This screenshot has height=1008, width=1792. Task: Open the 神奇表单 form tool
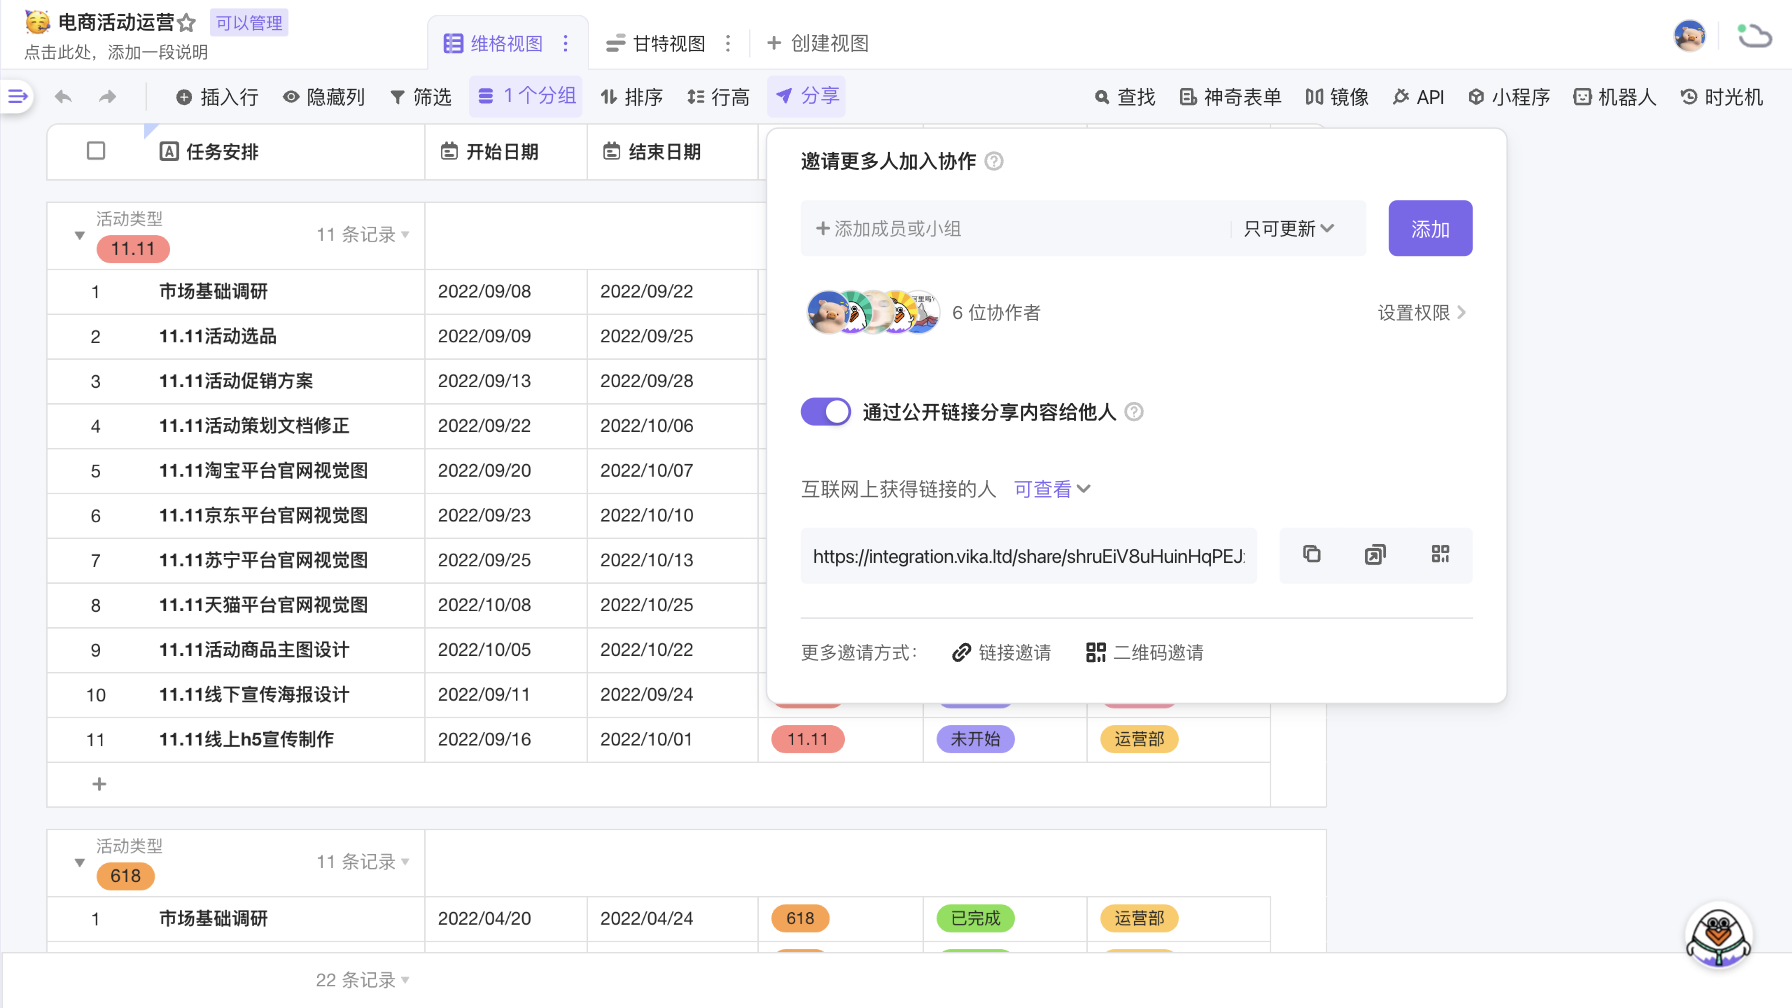[1230, 97]
